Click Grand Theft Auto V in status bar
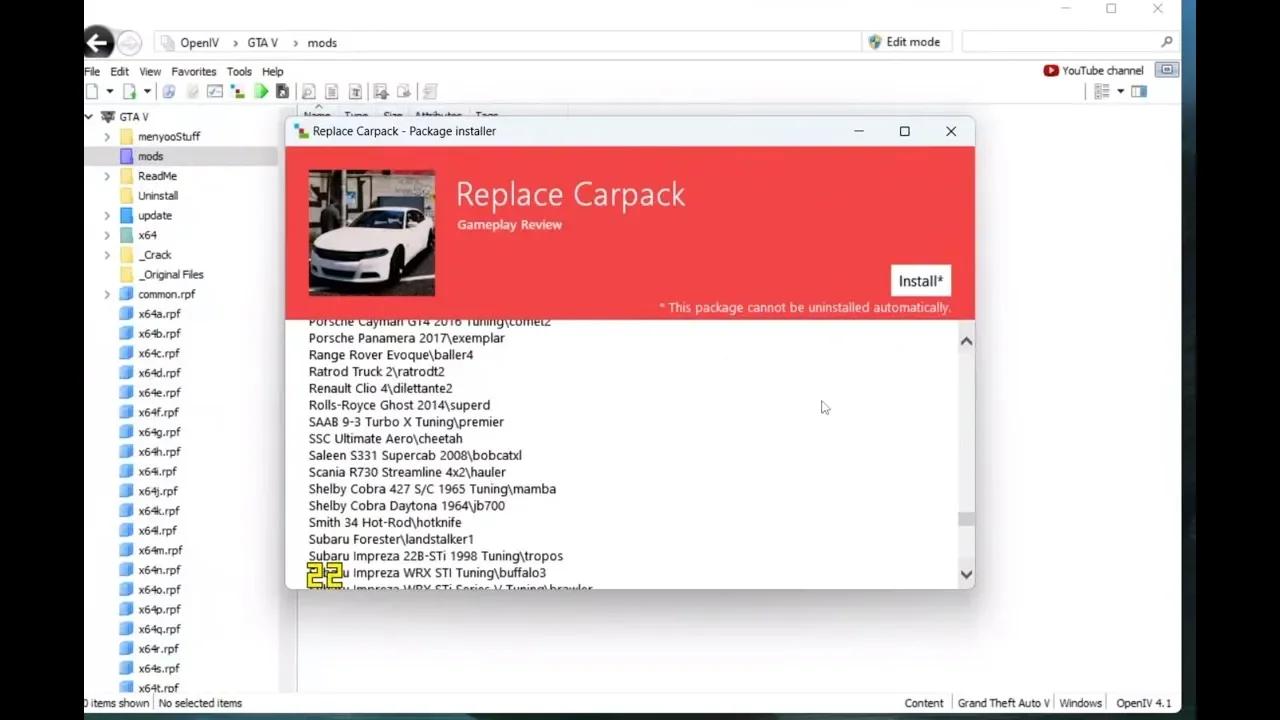The width and height of the screenshot is (1280, 720). (x=1003, y=703)
